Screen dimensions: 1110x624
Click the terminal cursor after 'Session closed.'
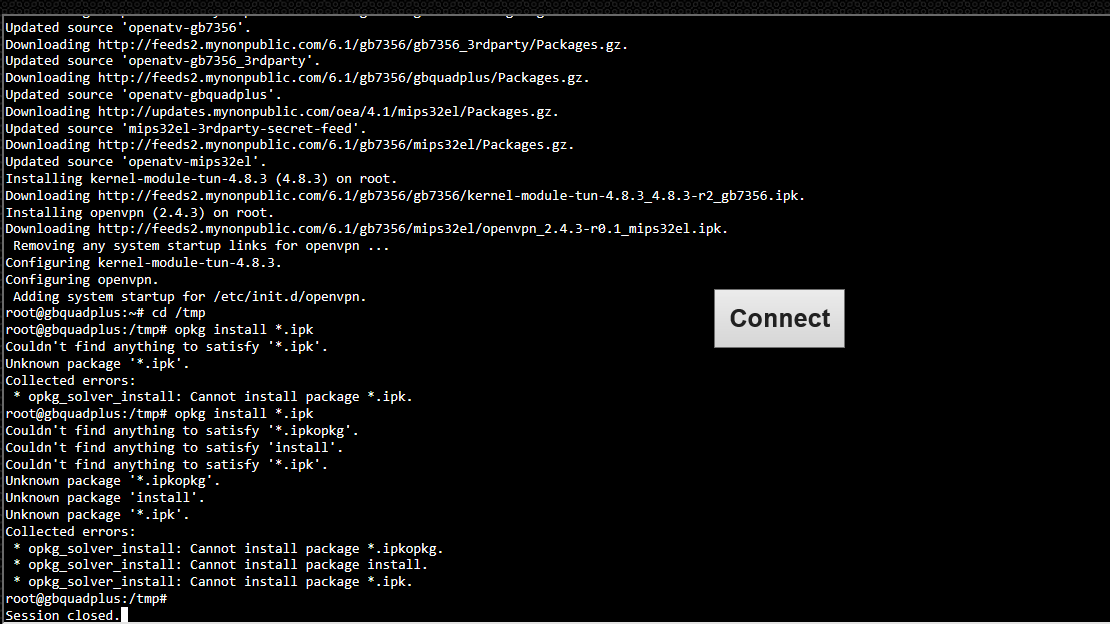(125, 615)
